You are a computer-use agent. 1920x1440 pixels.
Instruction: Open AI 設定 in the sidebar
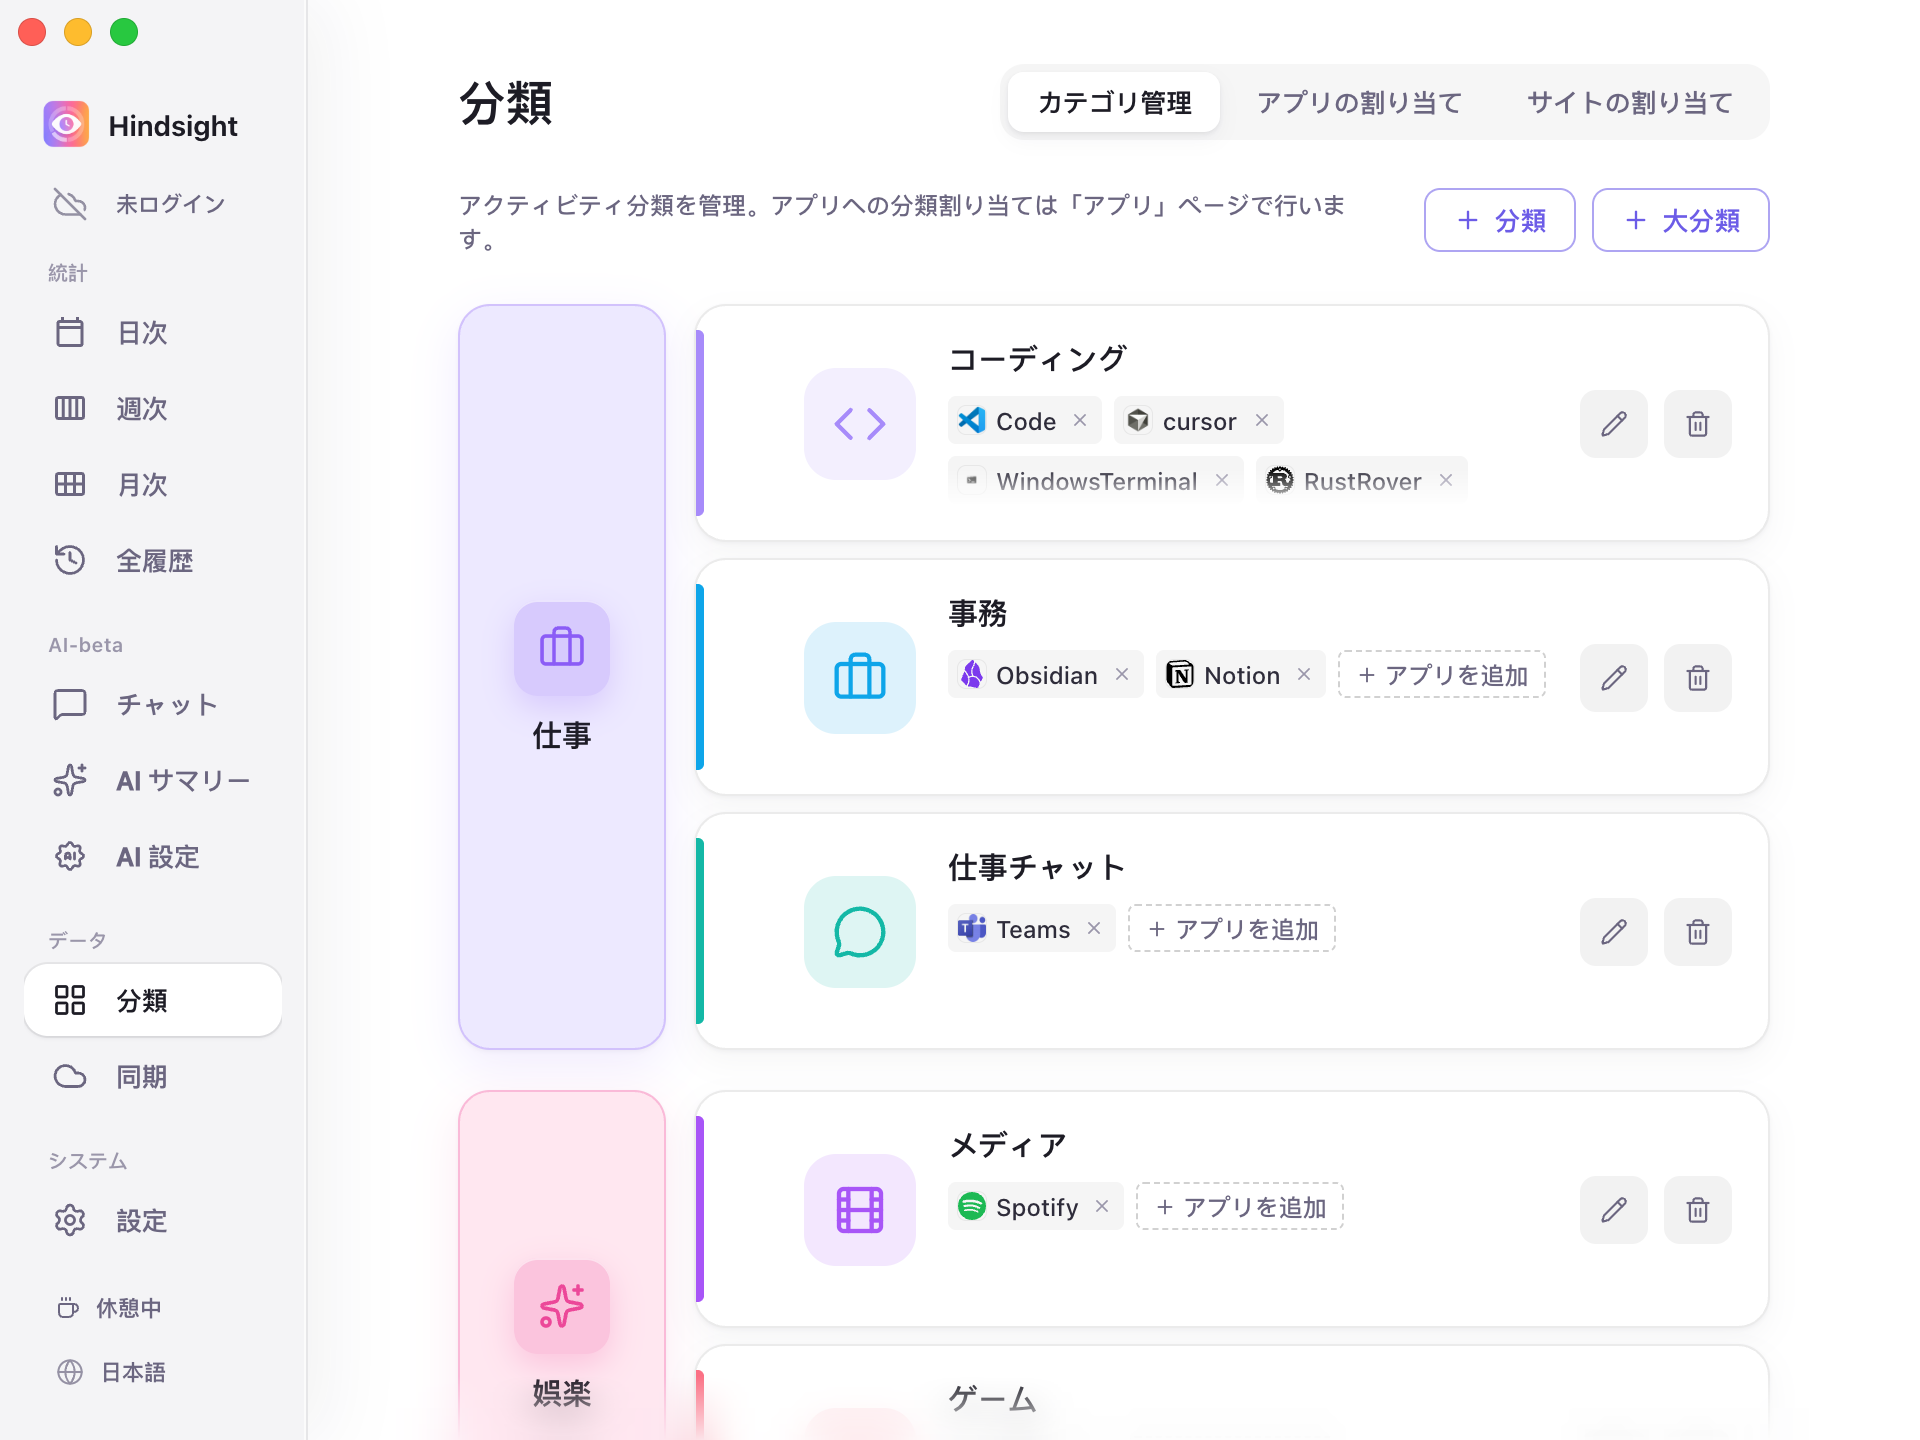pos(153,857)
